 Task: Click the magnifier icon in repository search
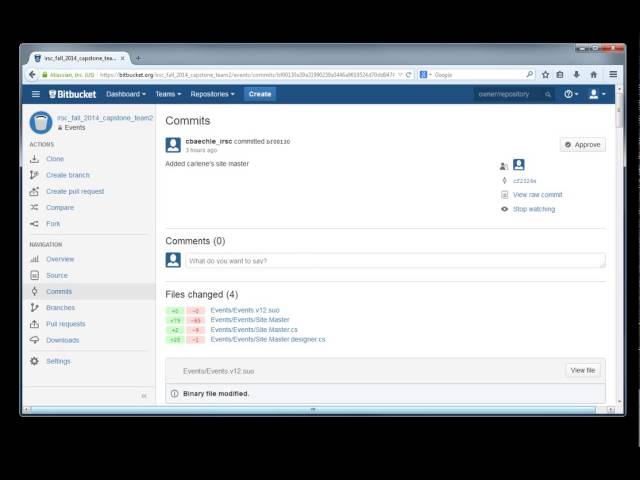(548, 95)
